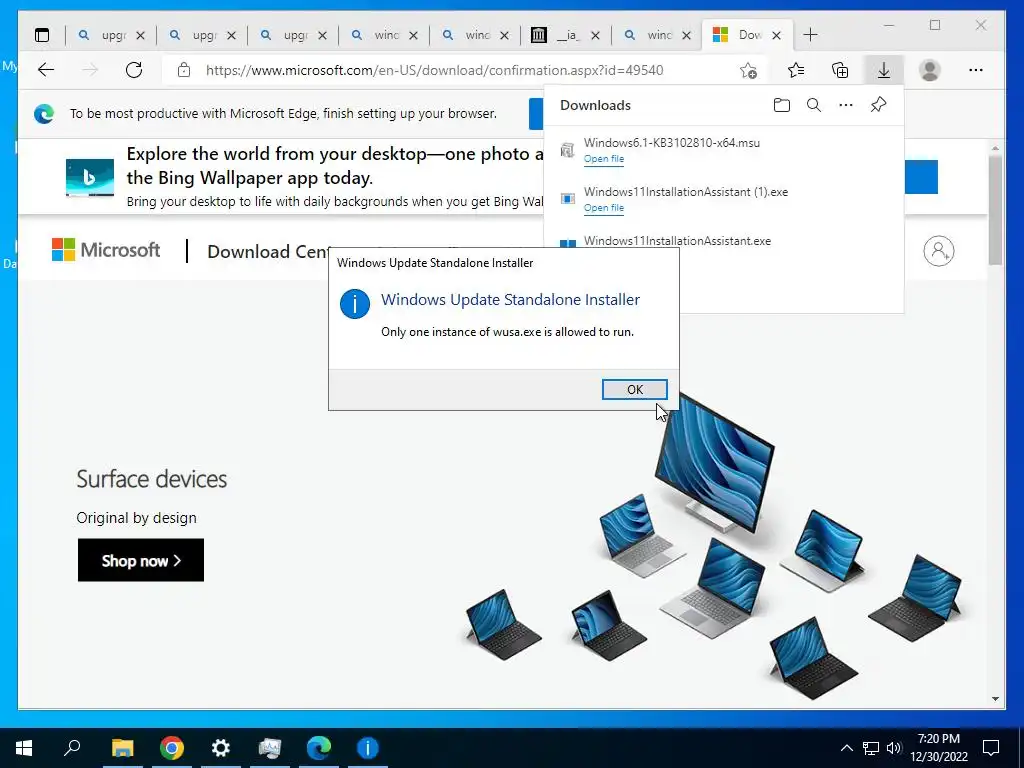Click the Microsoft sign-in account icon

tap(938, 251)
